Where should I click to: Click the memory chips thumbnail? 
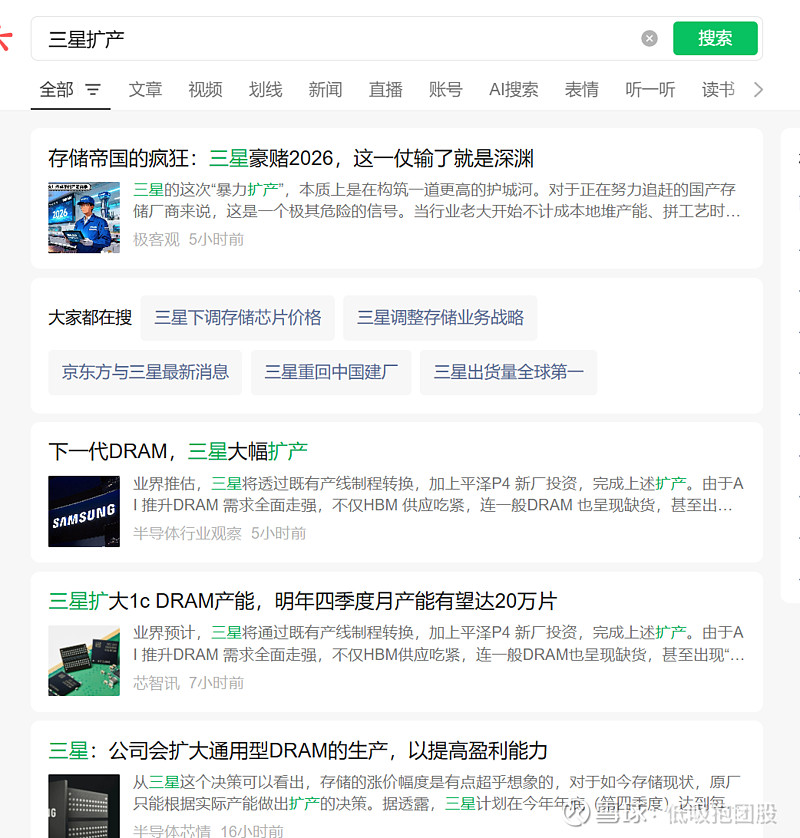click(x=84, y=661)
